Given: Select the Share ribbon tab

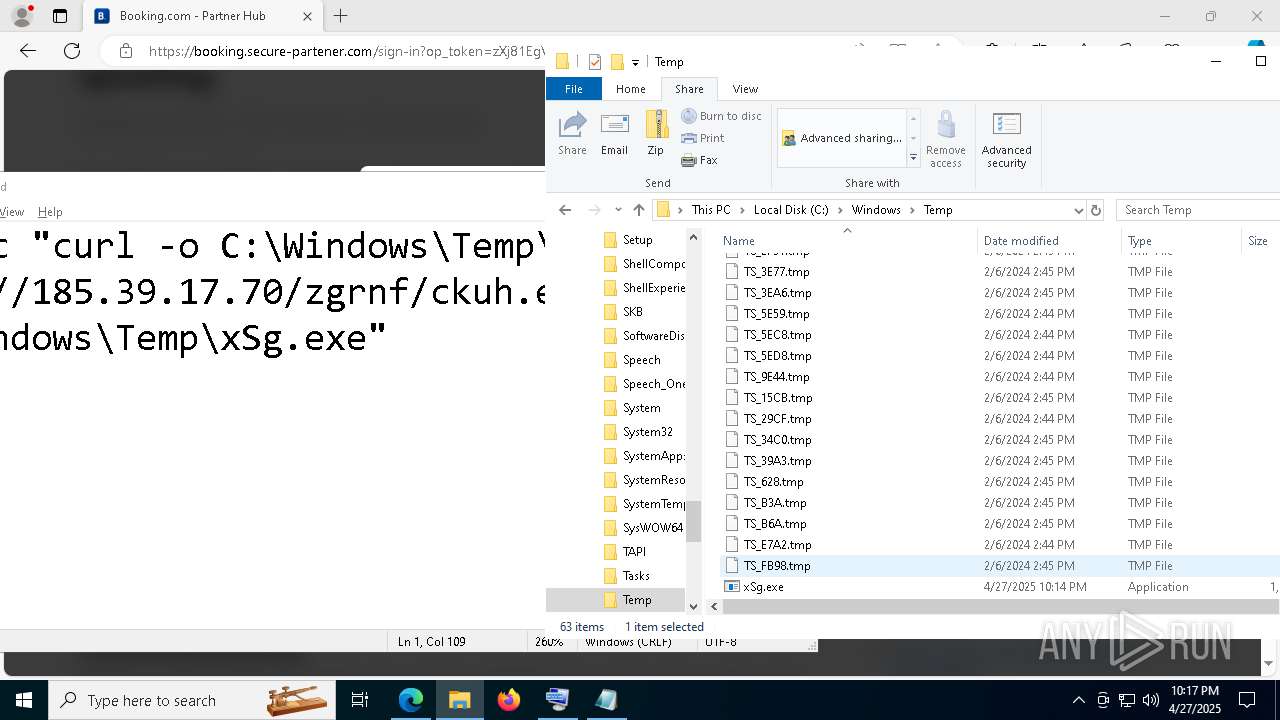Looking at the screenshot, I should coord(689,89).
